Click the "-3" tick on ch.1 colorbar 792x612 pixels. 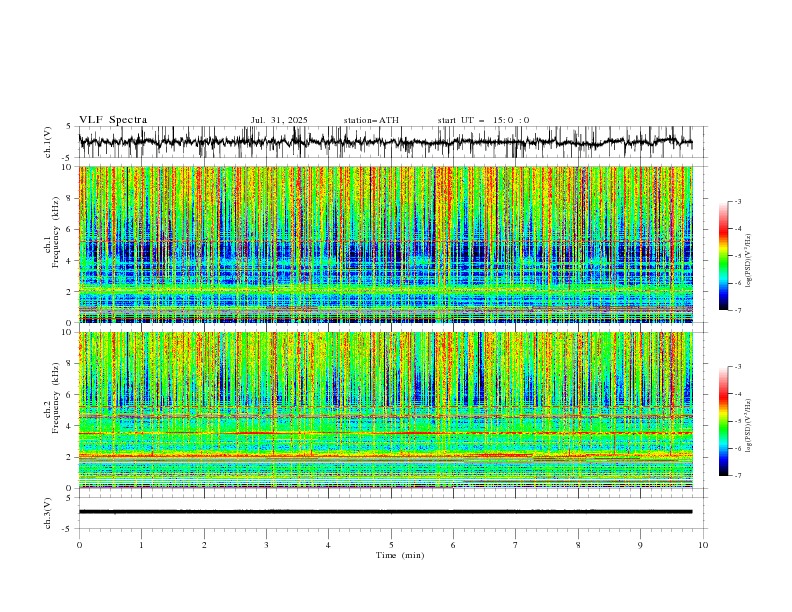737,201
